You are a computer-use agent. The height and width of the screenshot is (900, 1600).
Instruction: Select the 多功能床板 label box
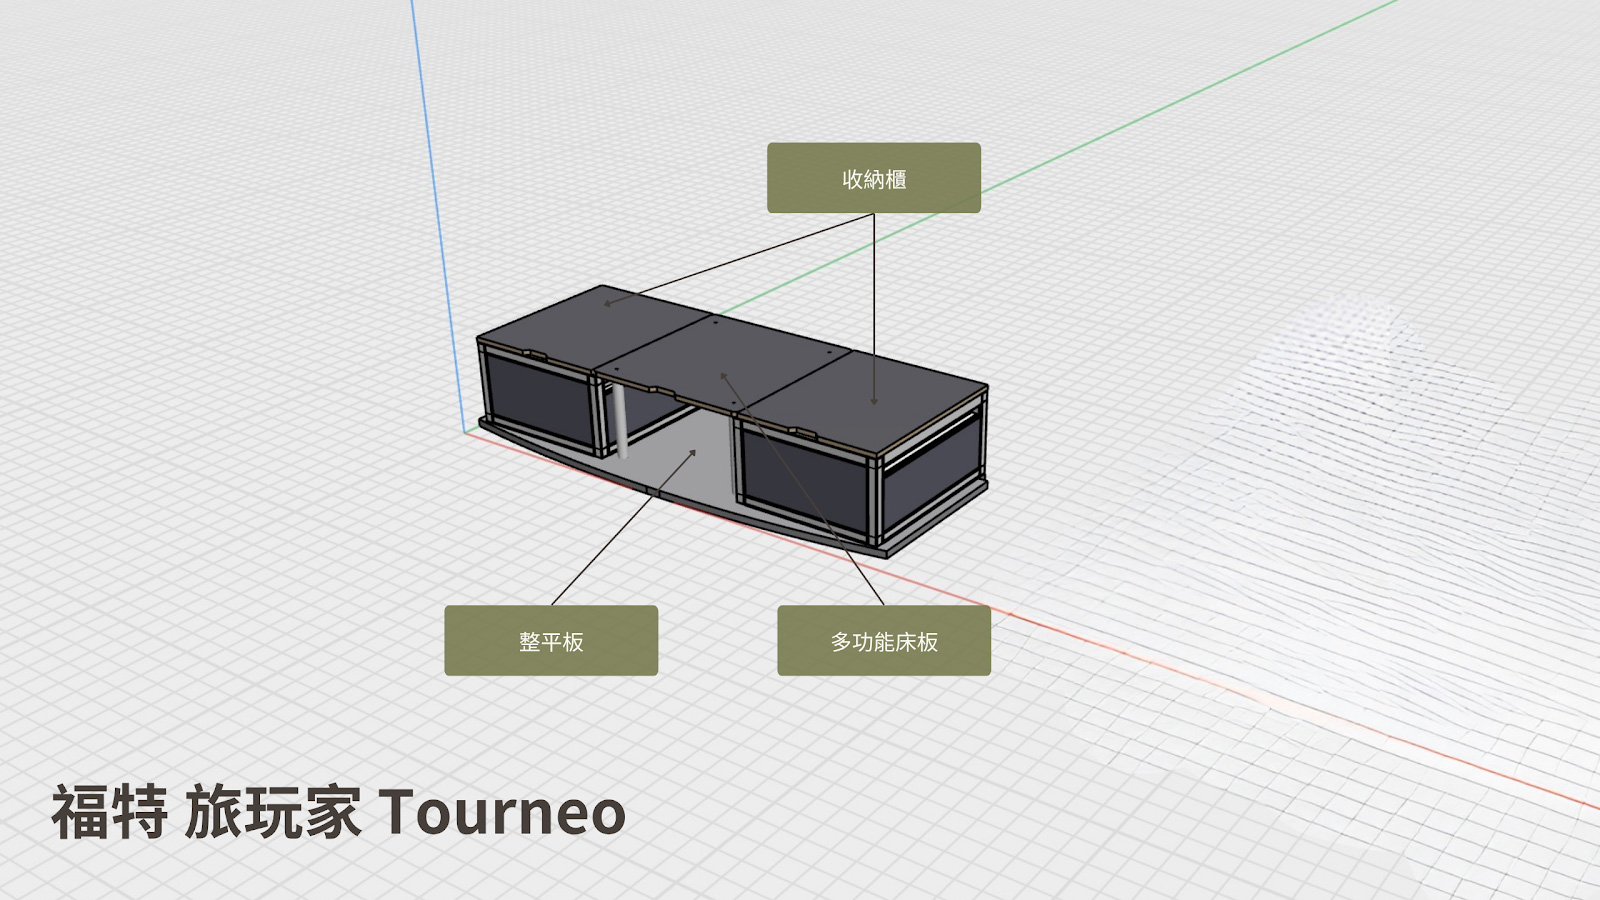pos(884,641)
